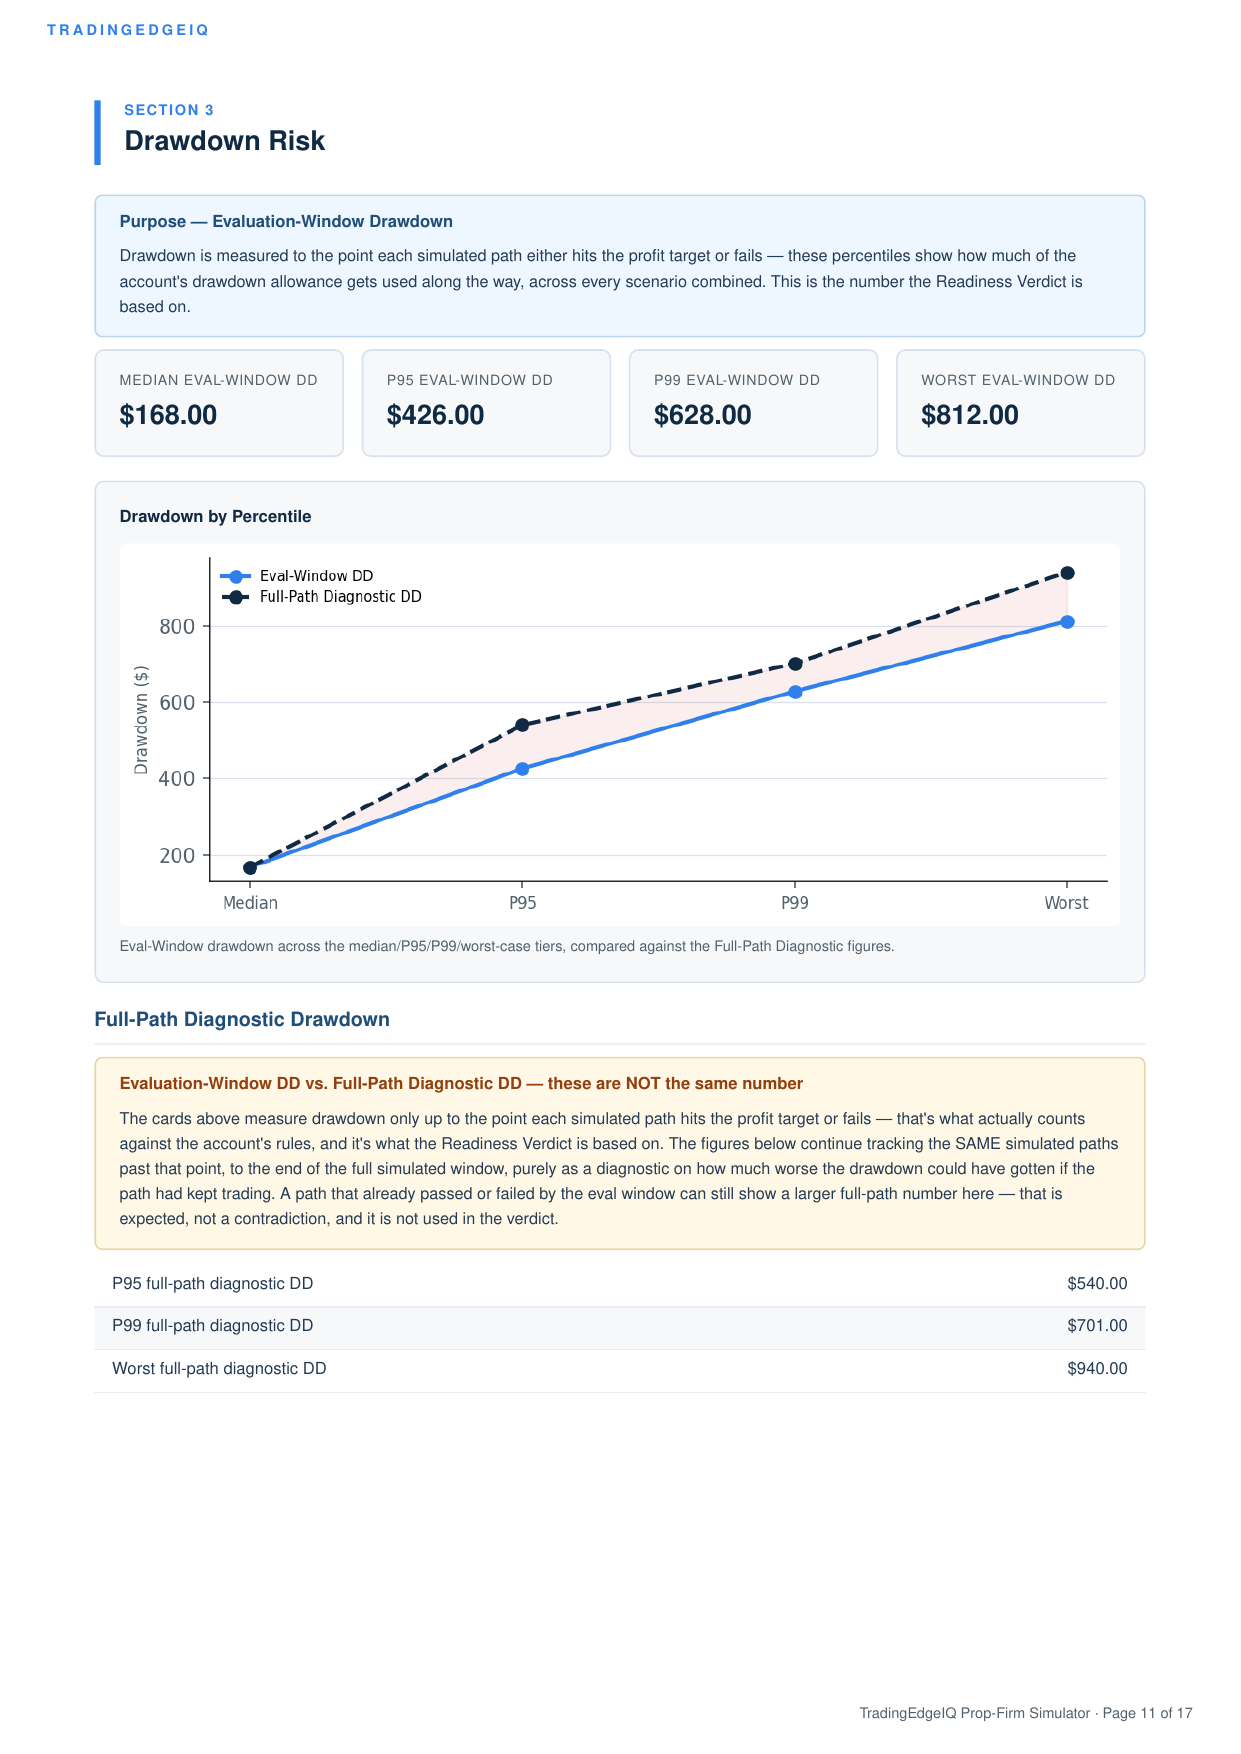The image size is (1241, 1754).
Task: Click the page 11 of 17 footer text
Action: click(x=1147, y=1713)
